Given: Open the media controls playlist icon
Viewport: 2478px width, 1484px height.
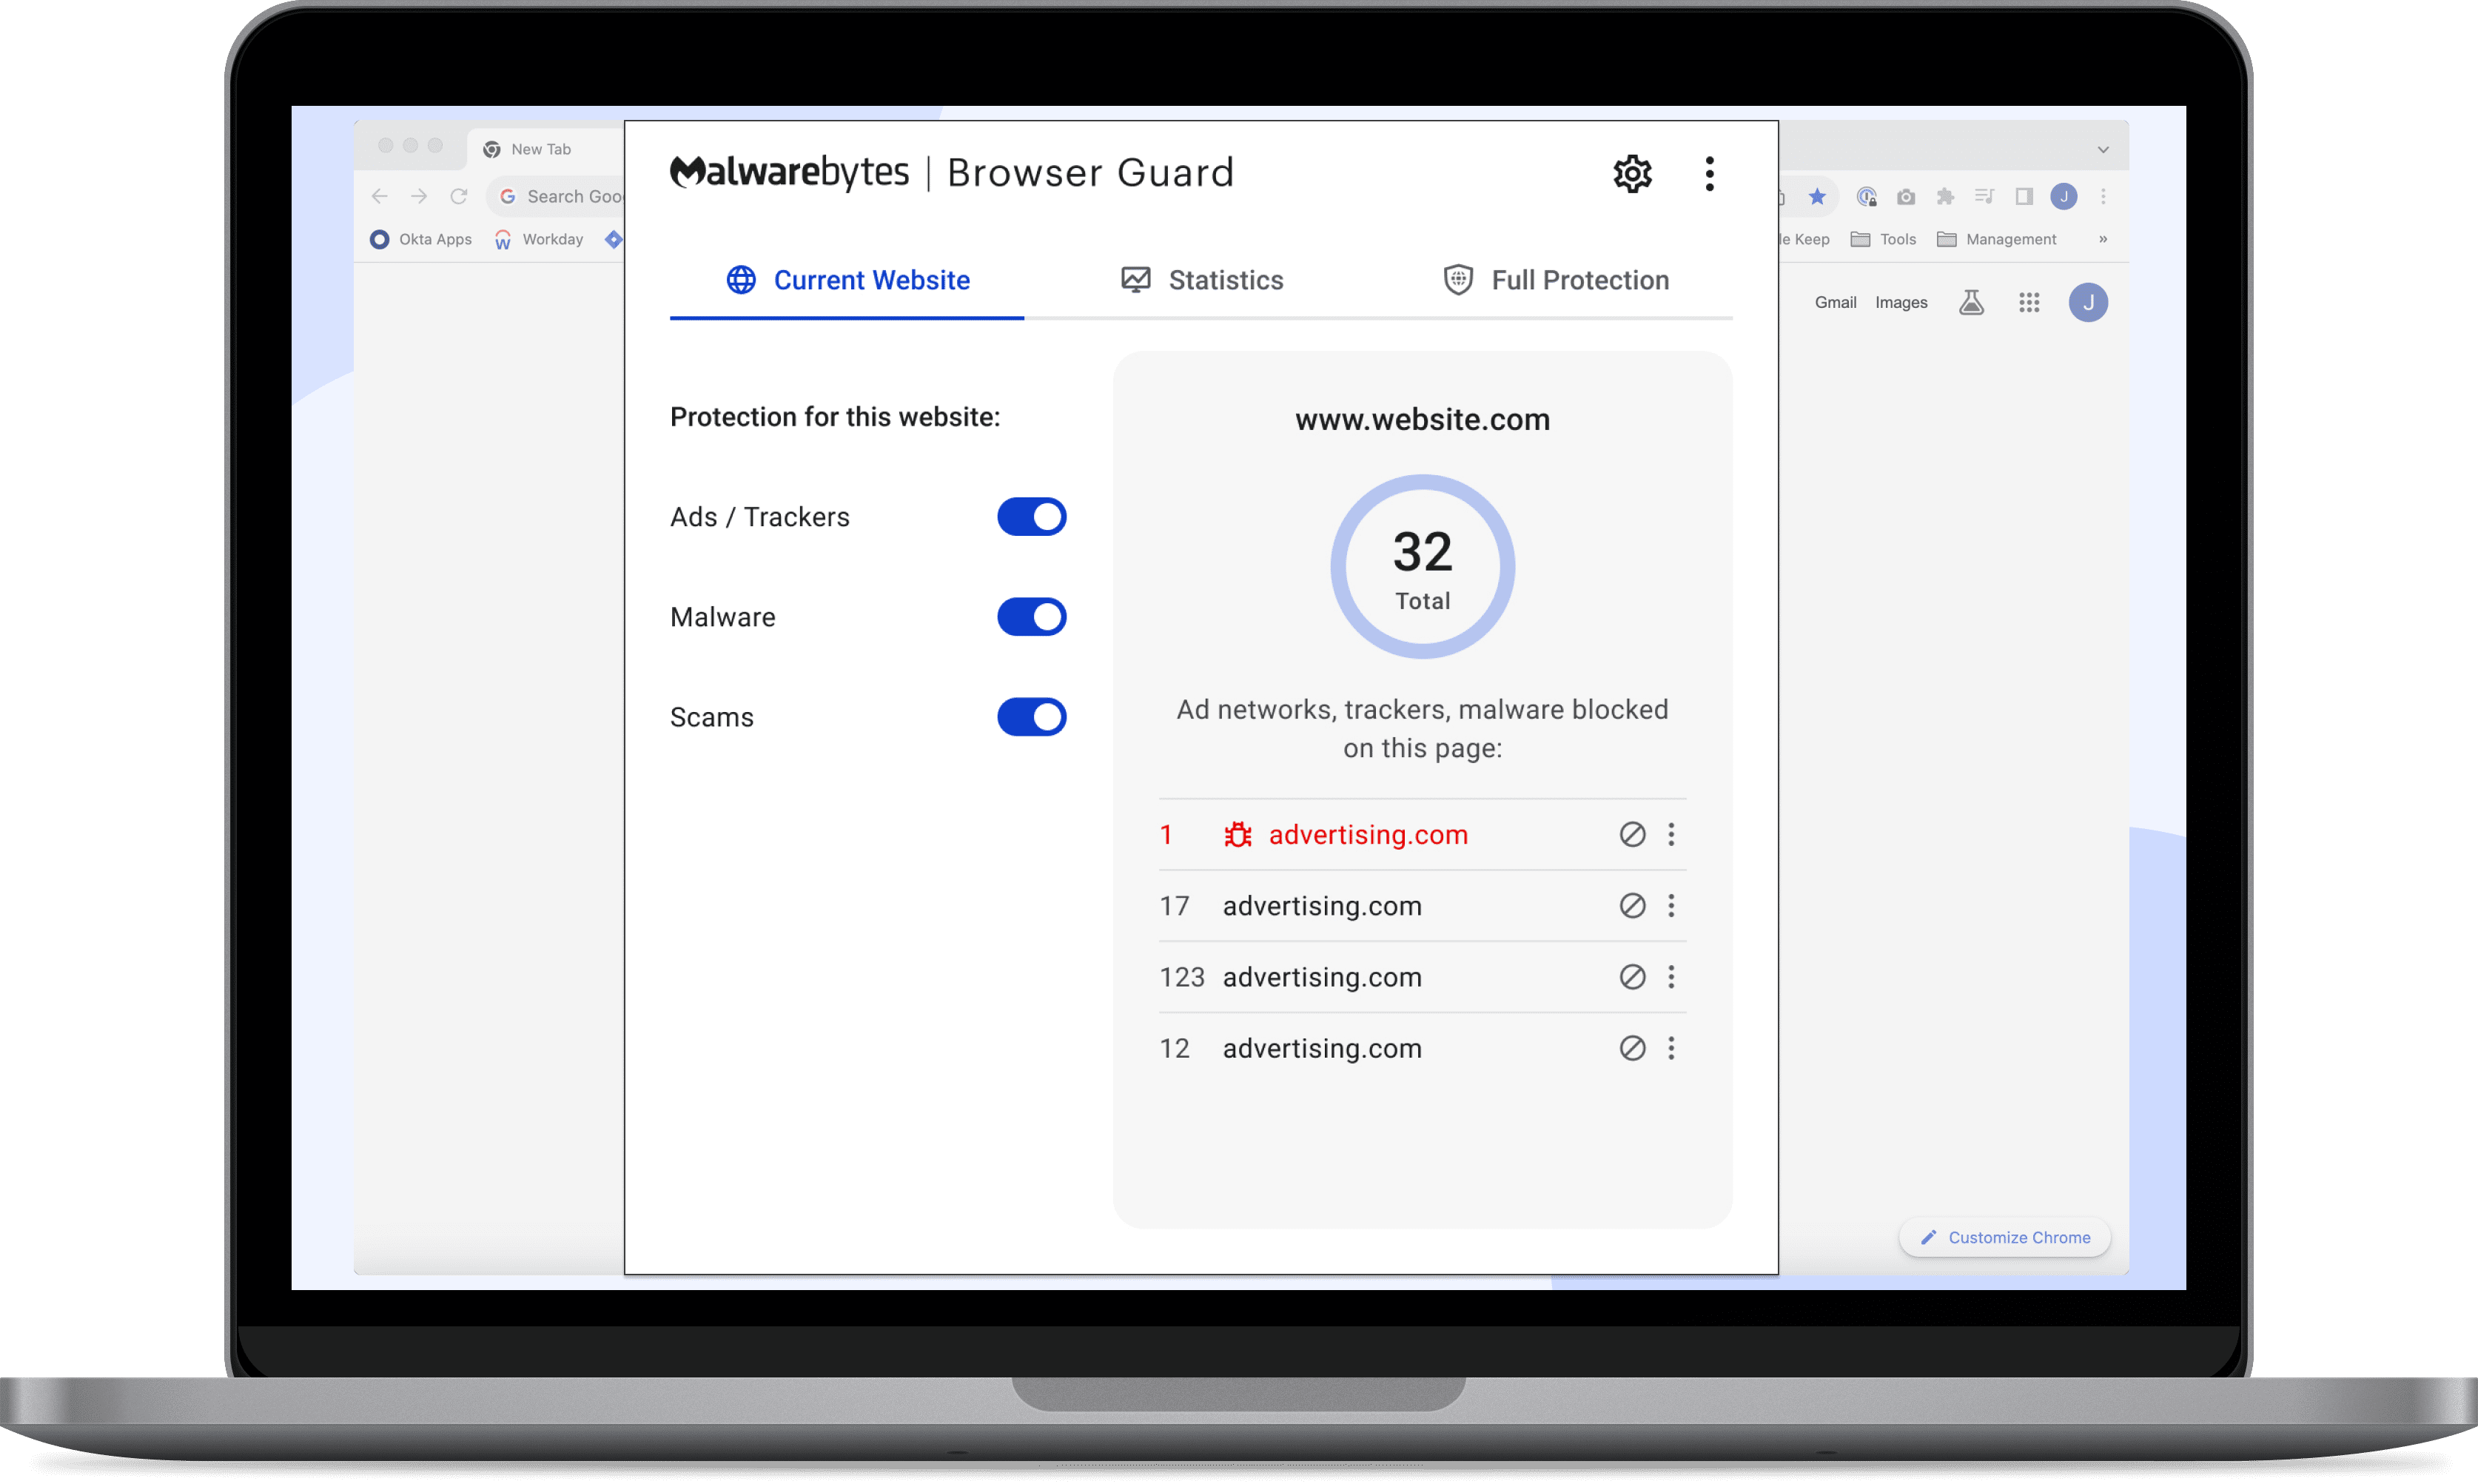Looking at the screenshot, I should pyautogui.click(x=1985, y=197).
